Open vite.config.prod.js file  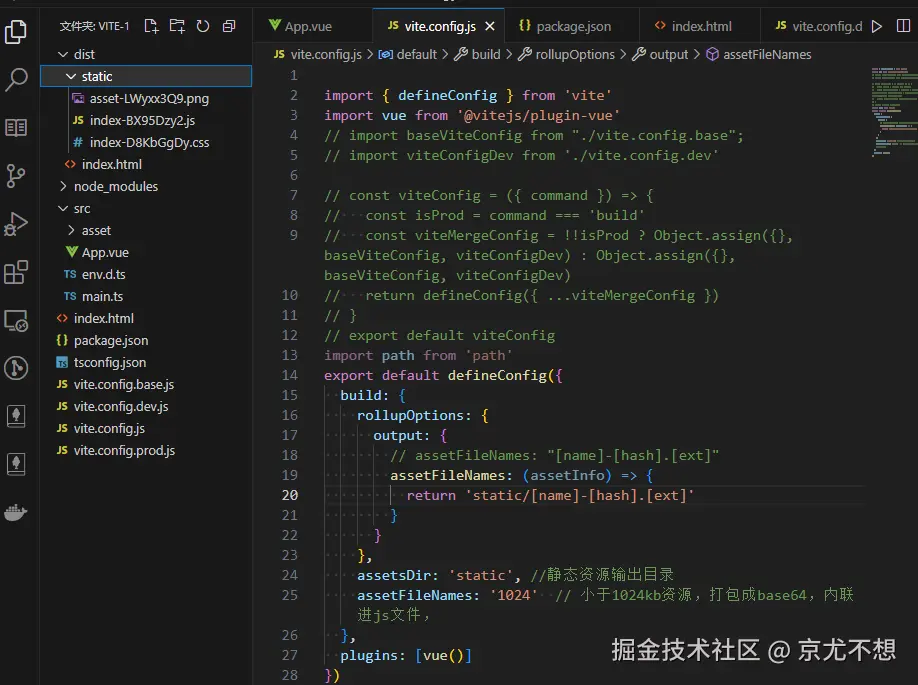[x=124, y=450]
